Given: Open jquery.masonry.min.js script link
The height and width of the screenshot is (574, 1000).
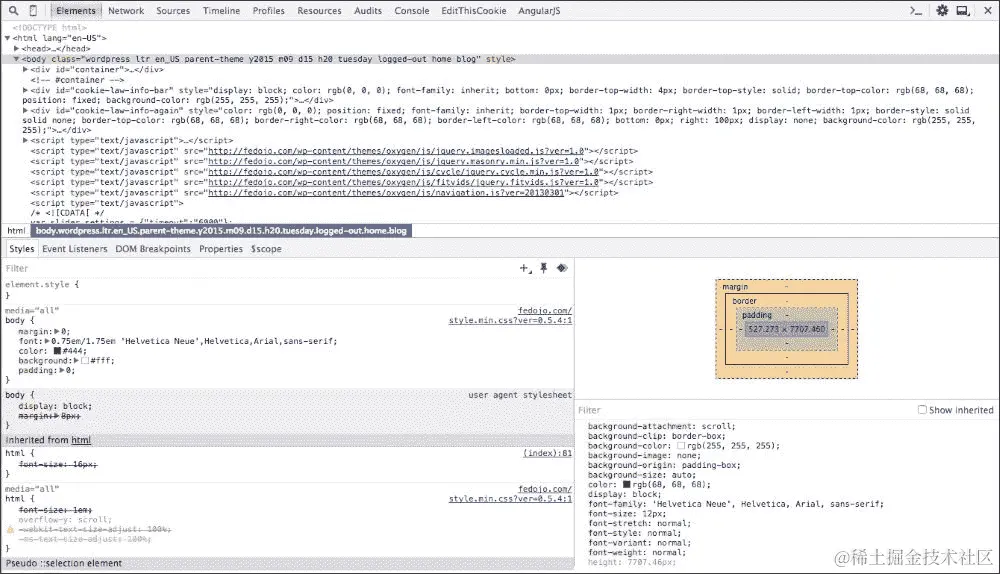Looking at the screenshot, I should pos(393,161).
